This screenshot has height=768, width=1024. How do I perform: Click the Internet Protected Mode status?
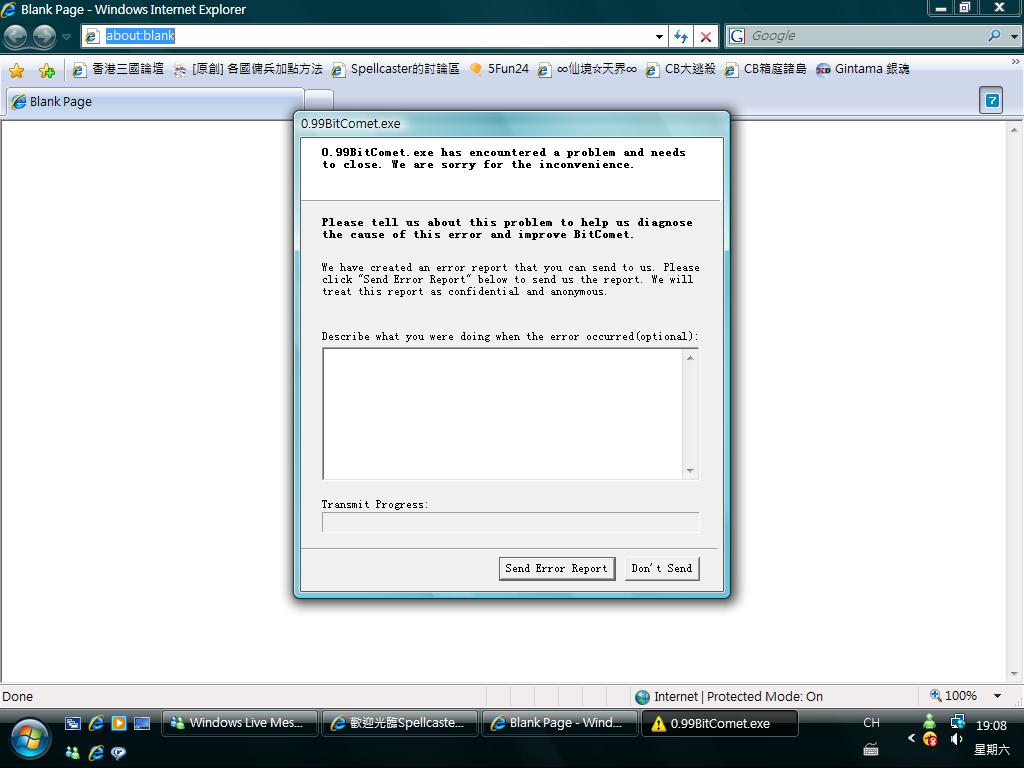[x=729, y=697]
